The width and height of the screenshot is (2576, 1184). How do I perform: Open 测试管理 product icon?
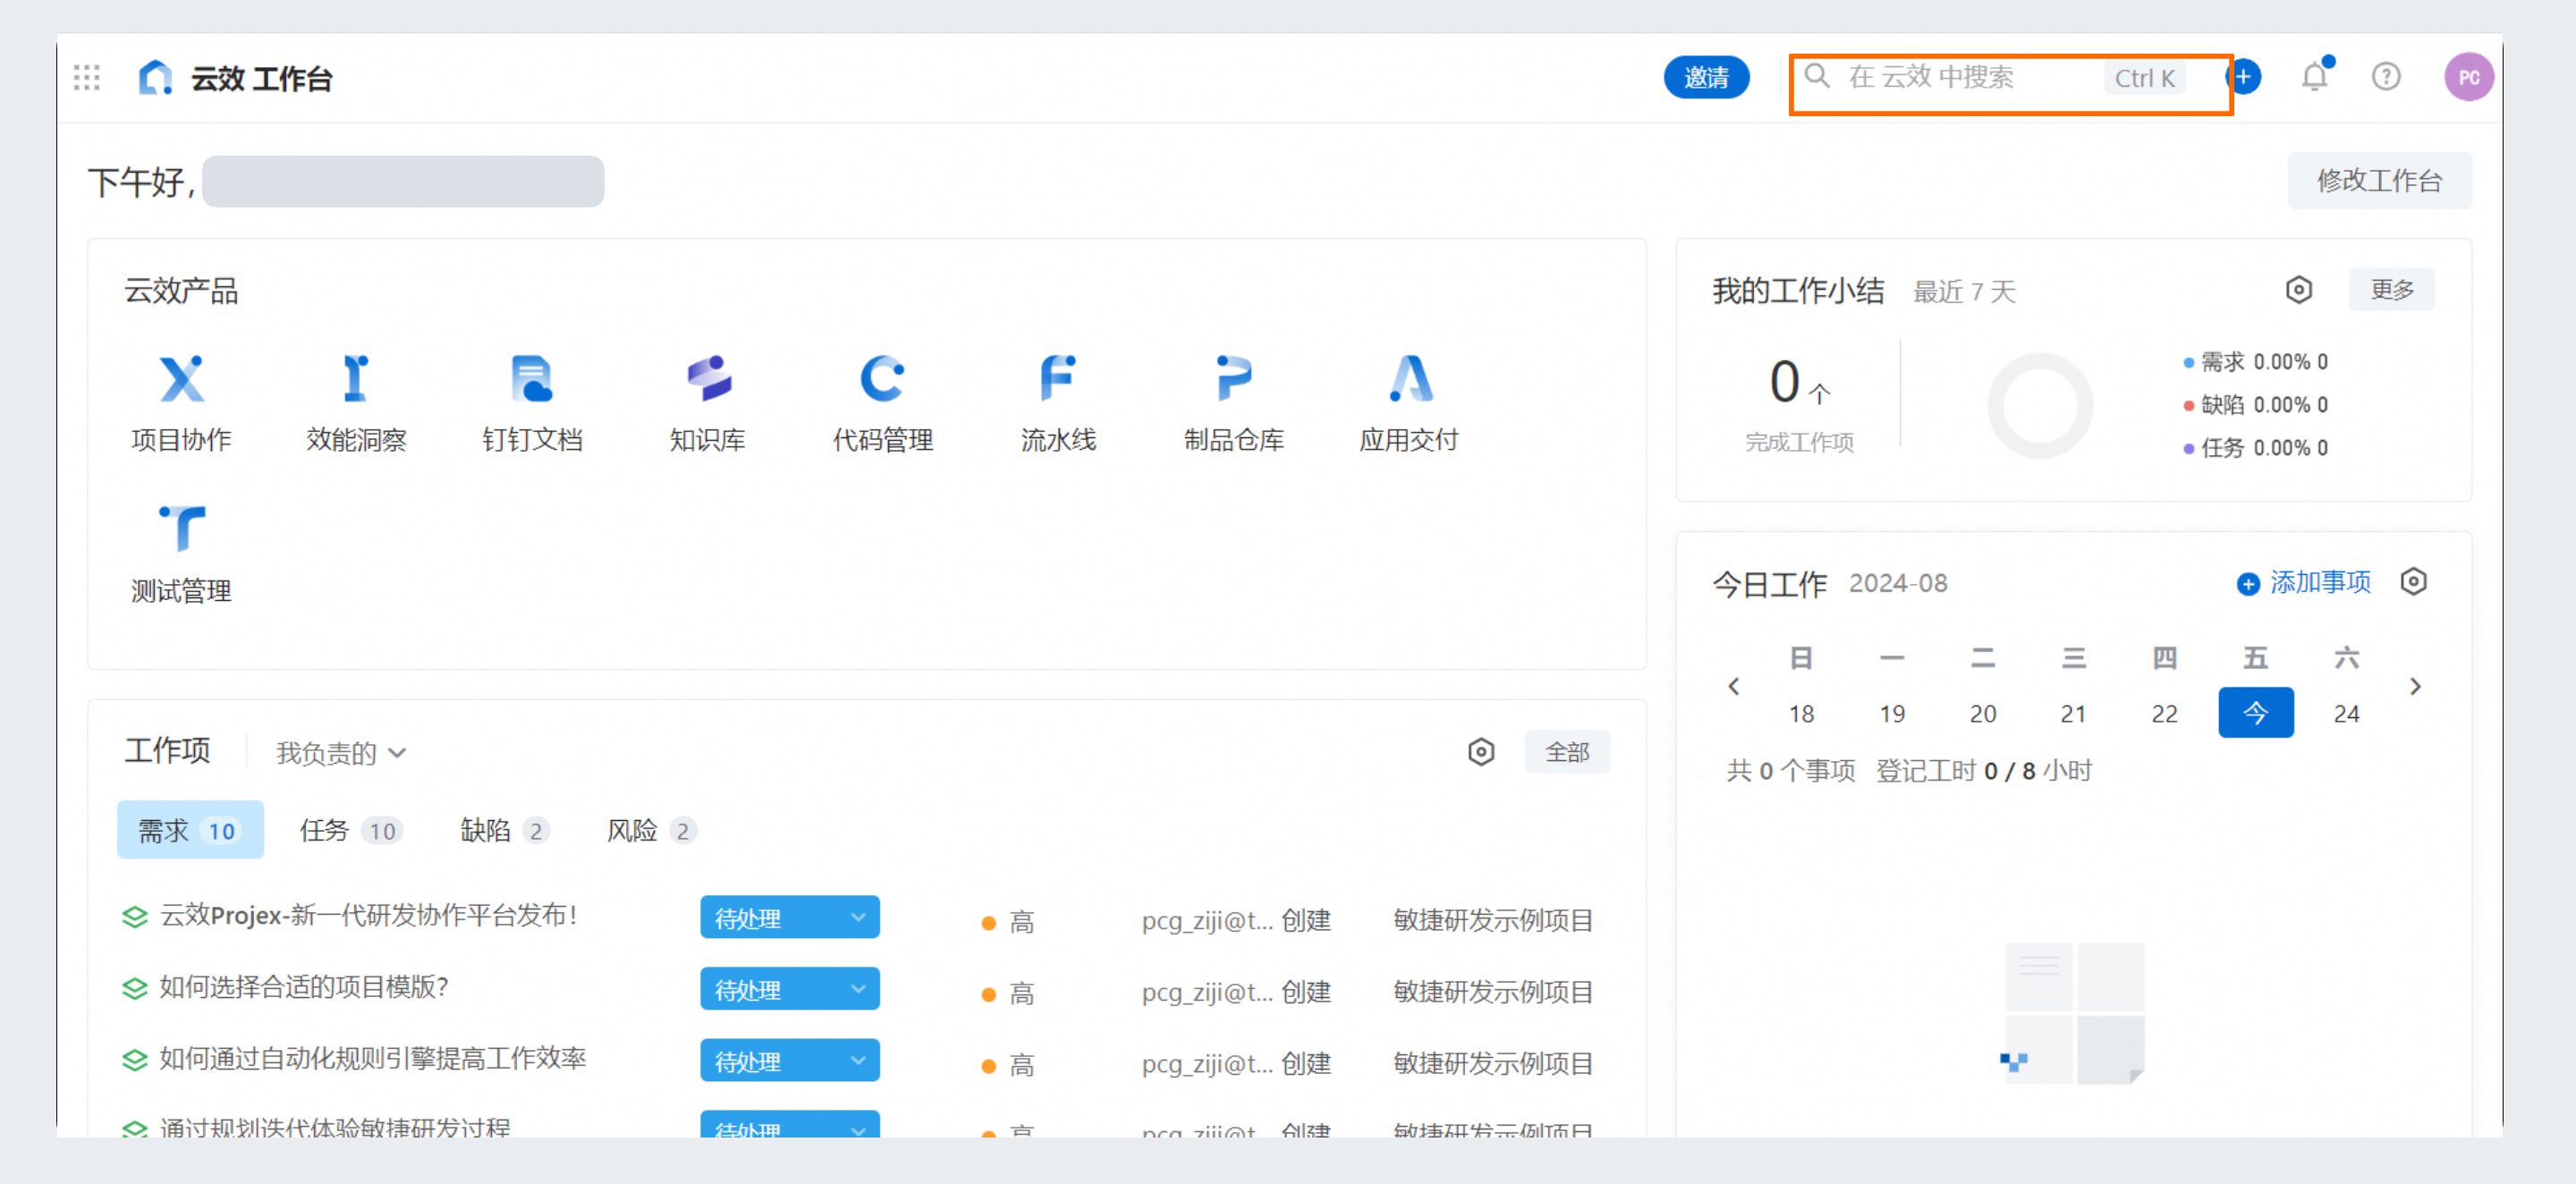coord(181,529)
